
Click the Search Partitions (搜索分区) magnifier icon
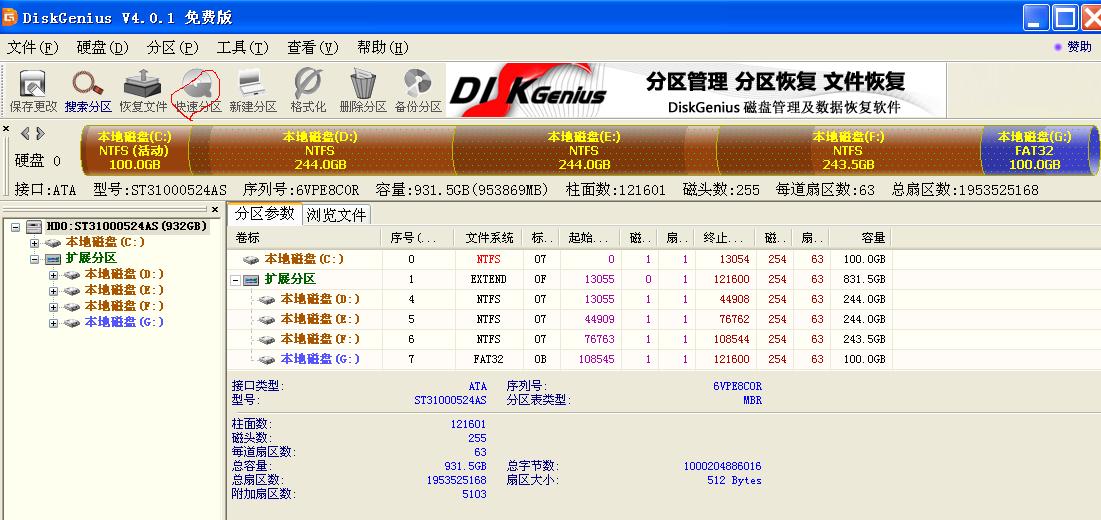[x=88, y=91]
